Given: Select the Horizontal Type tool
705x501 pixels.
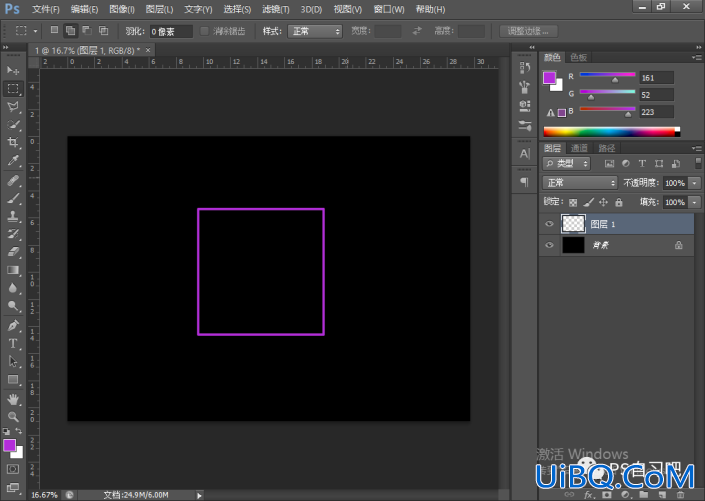Looking at the screenshot, I should pos(13,344).
